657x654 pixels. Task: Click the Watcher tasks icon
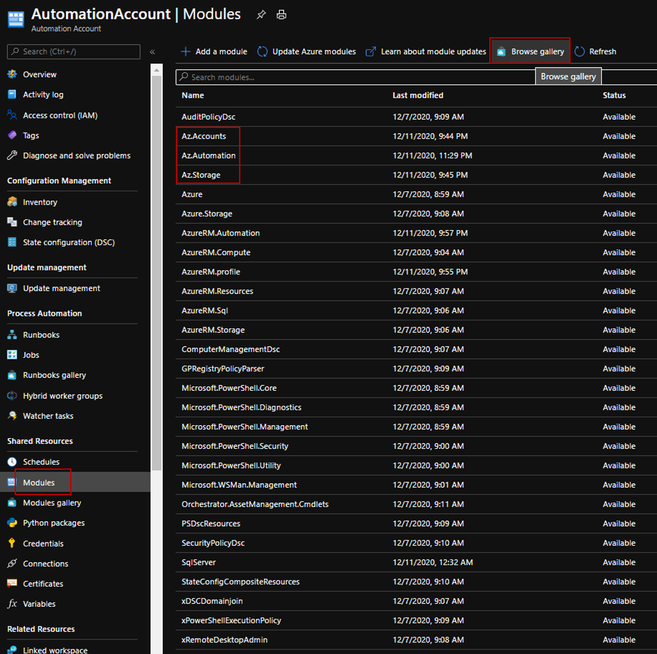12,416
